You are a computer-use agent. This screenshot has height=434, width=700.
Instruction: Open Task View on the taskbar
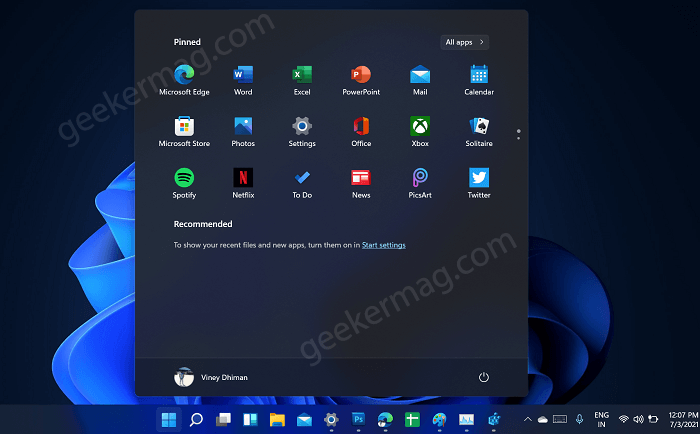(223, 420)
